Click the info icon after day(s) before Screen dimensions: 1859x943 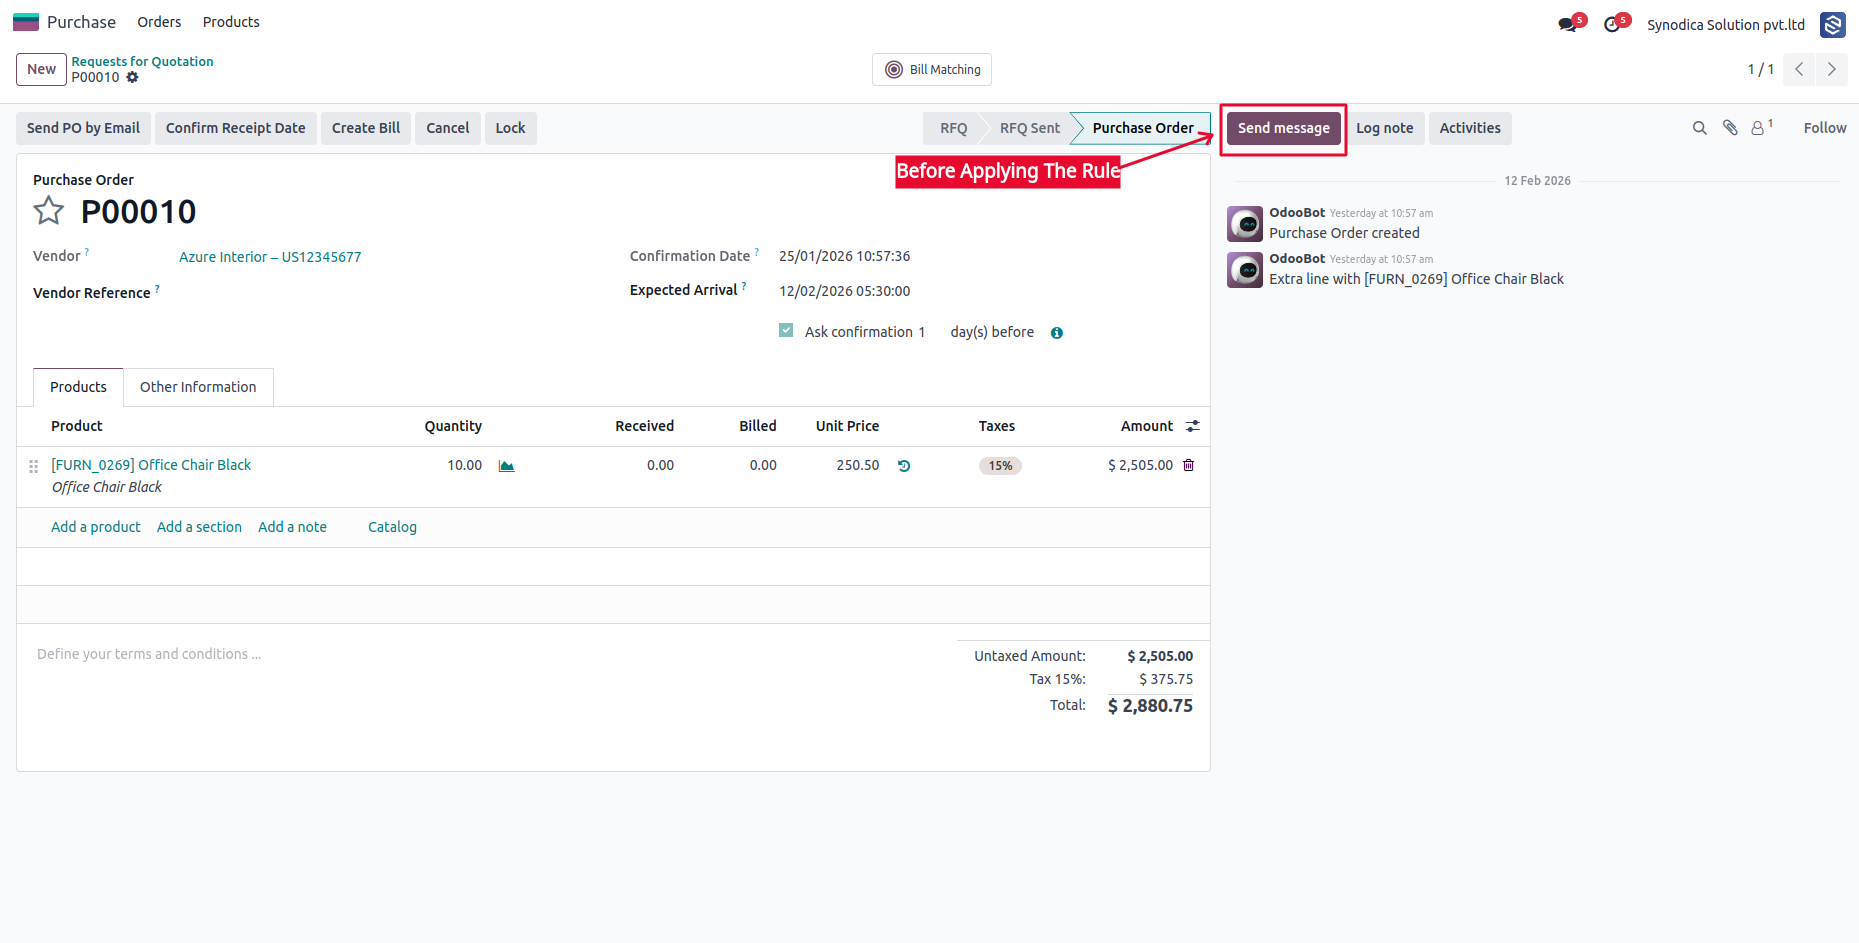pyautogui.click(x=1057, y=333)
